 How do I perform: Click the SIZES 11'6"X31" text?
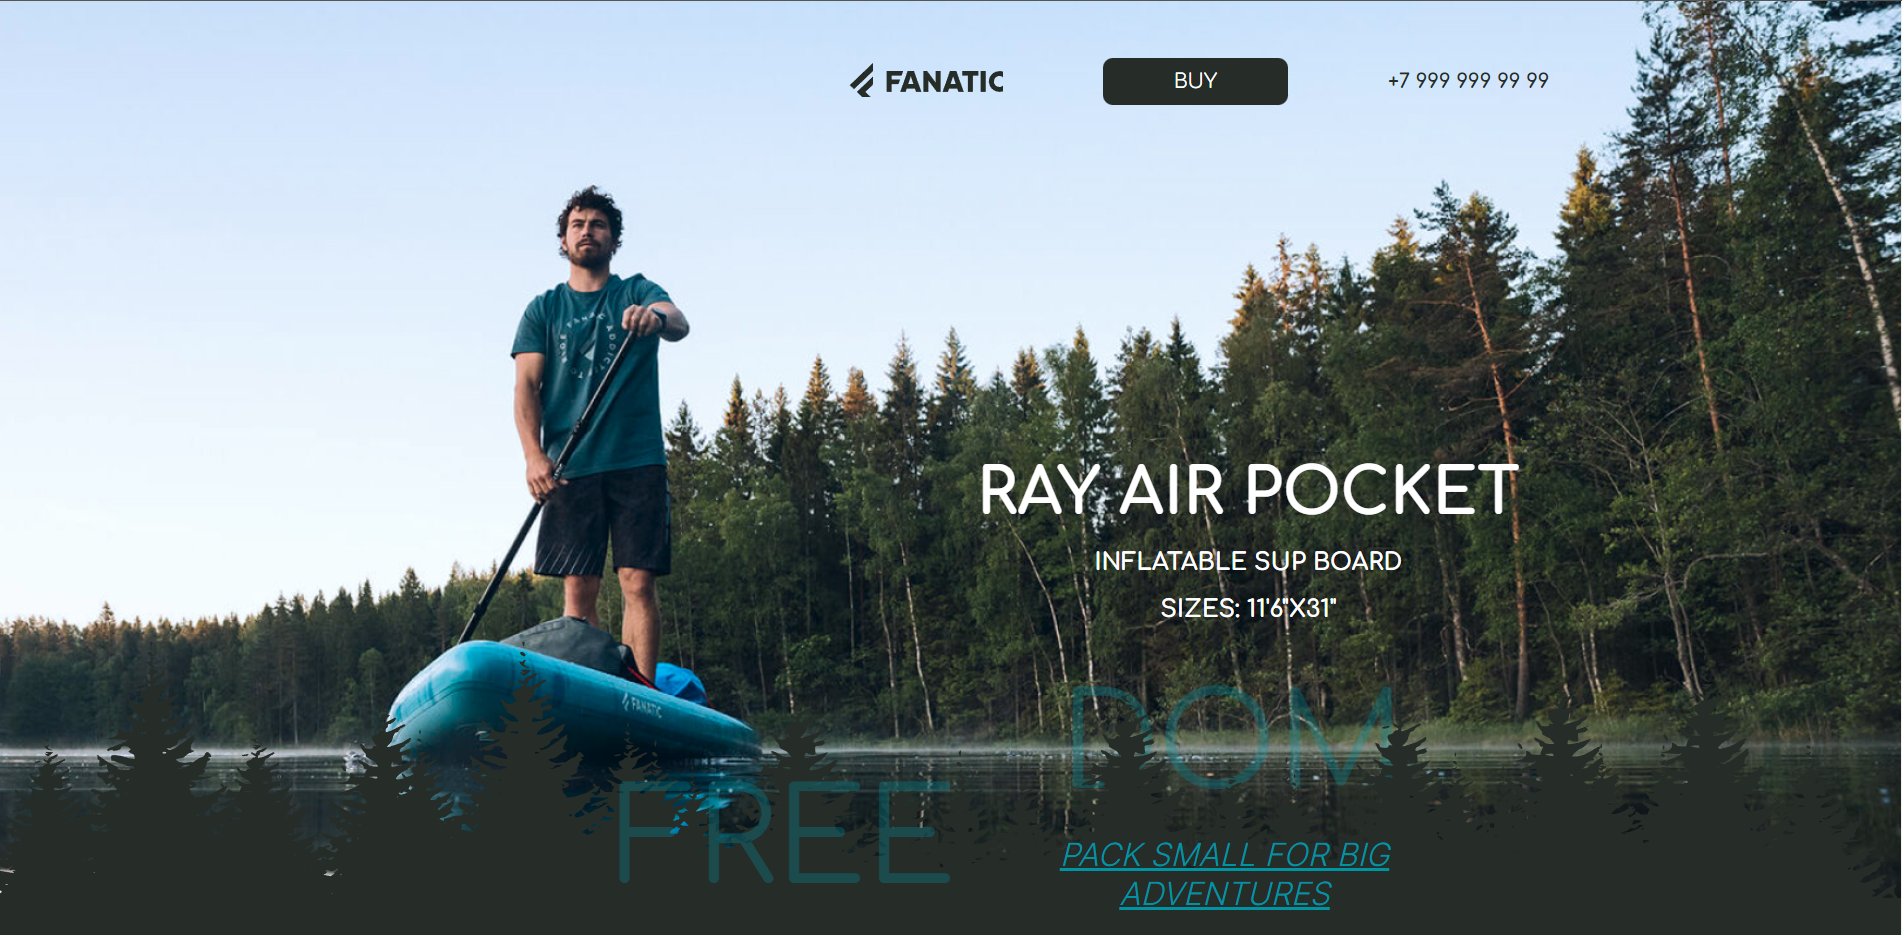(1248, 608)
